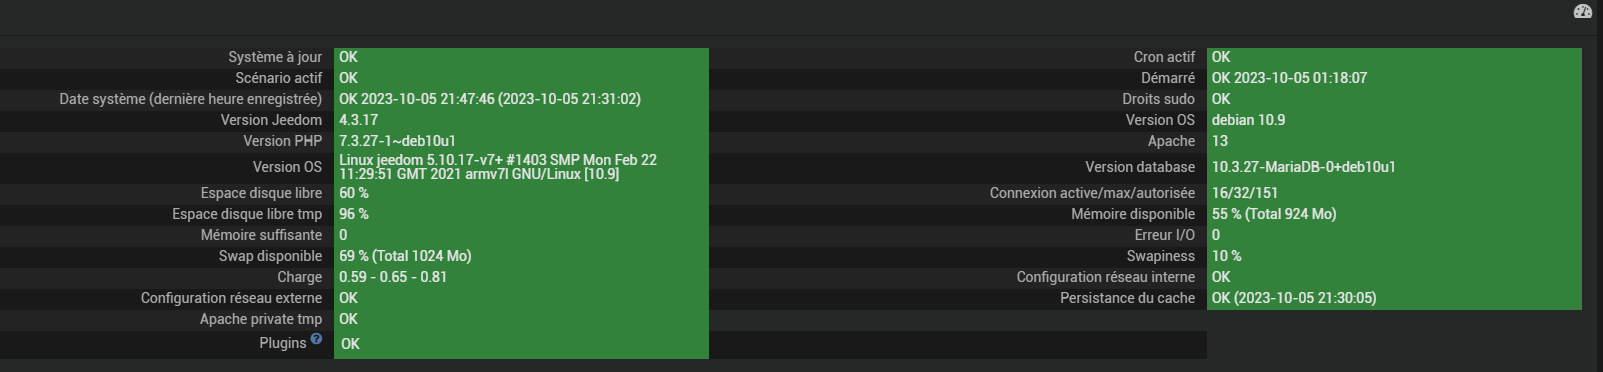Click the Plugins OK status cell
Screen dimensions: 1603x372
coord(521,344)
